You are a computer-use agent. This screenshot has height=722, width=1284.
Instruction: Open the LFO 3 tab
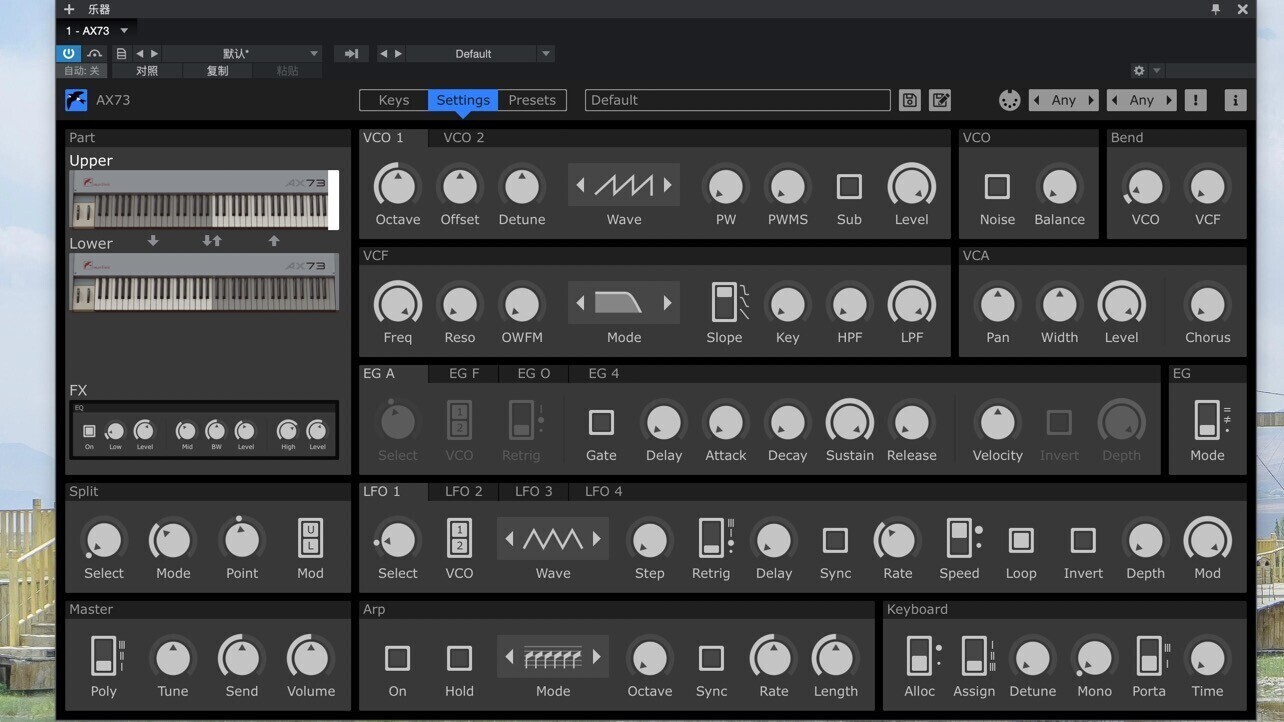click(x=534, y=491)
